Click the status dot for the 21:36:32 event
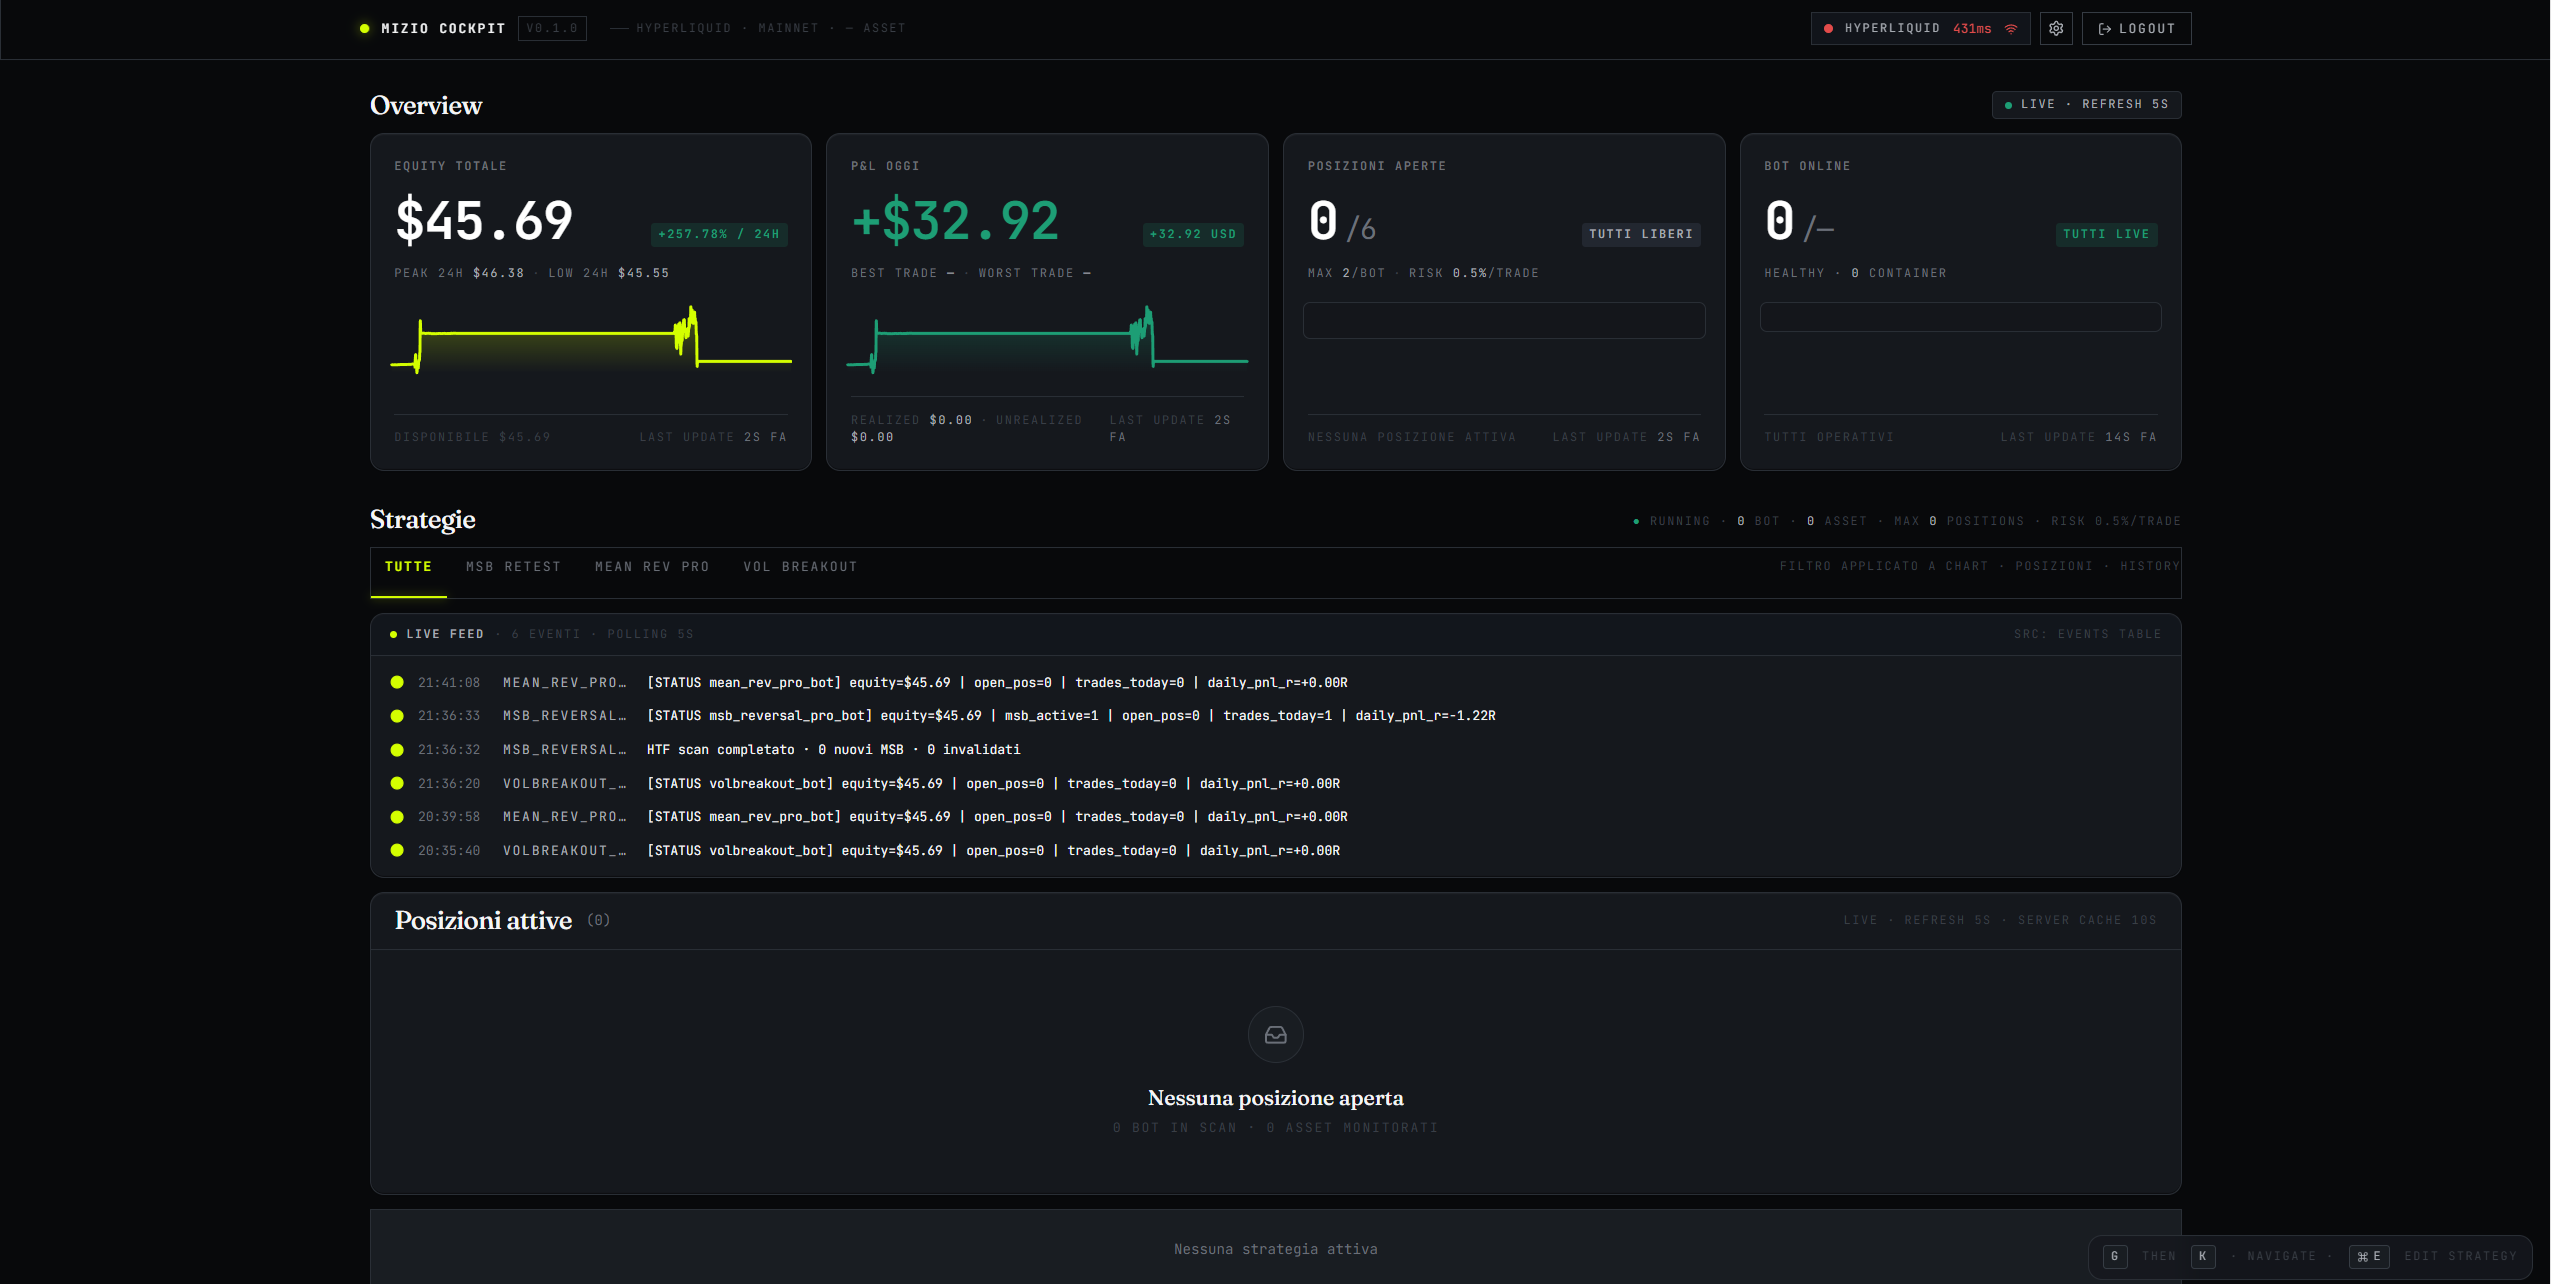The height and width of the screenshot is (1285, 2551). click(x=397, y=750)
